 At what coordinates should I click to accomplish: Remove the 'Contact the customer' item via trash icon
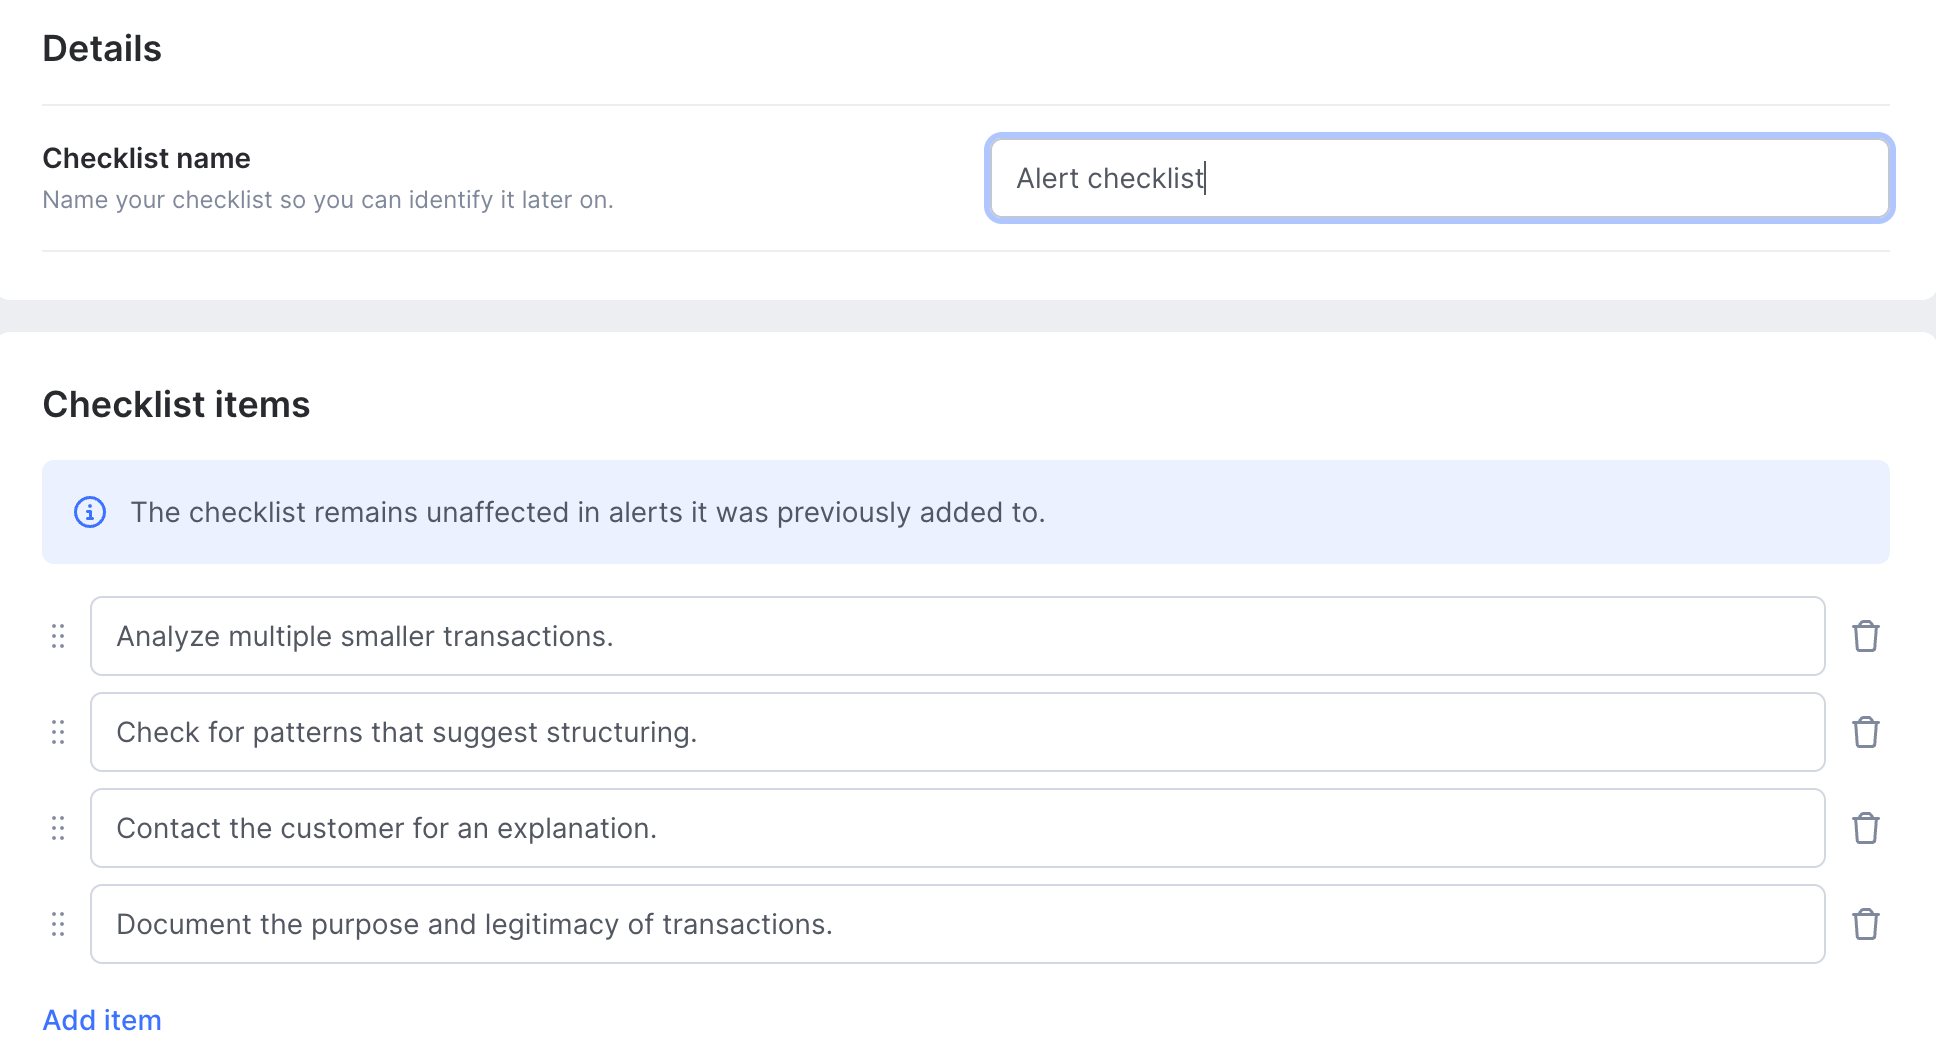1865,828
